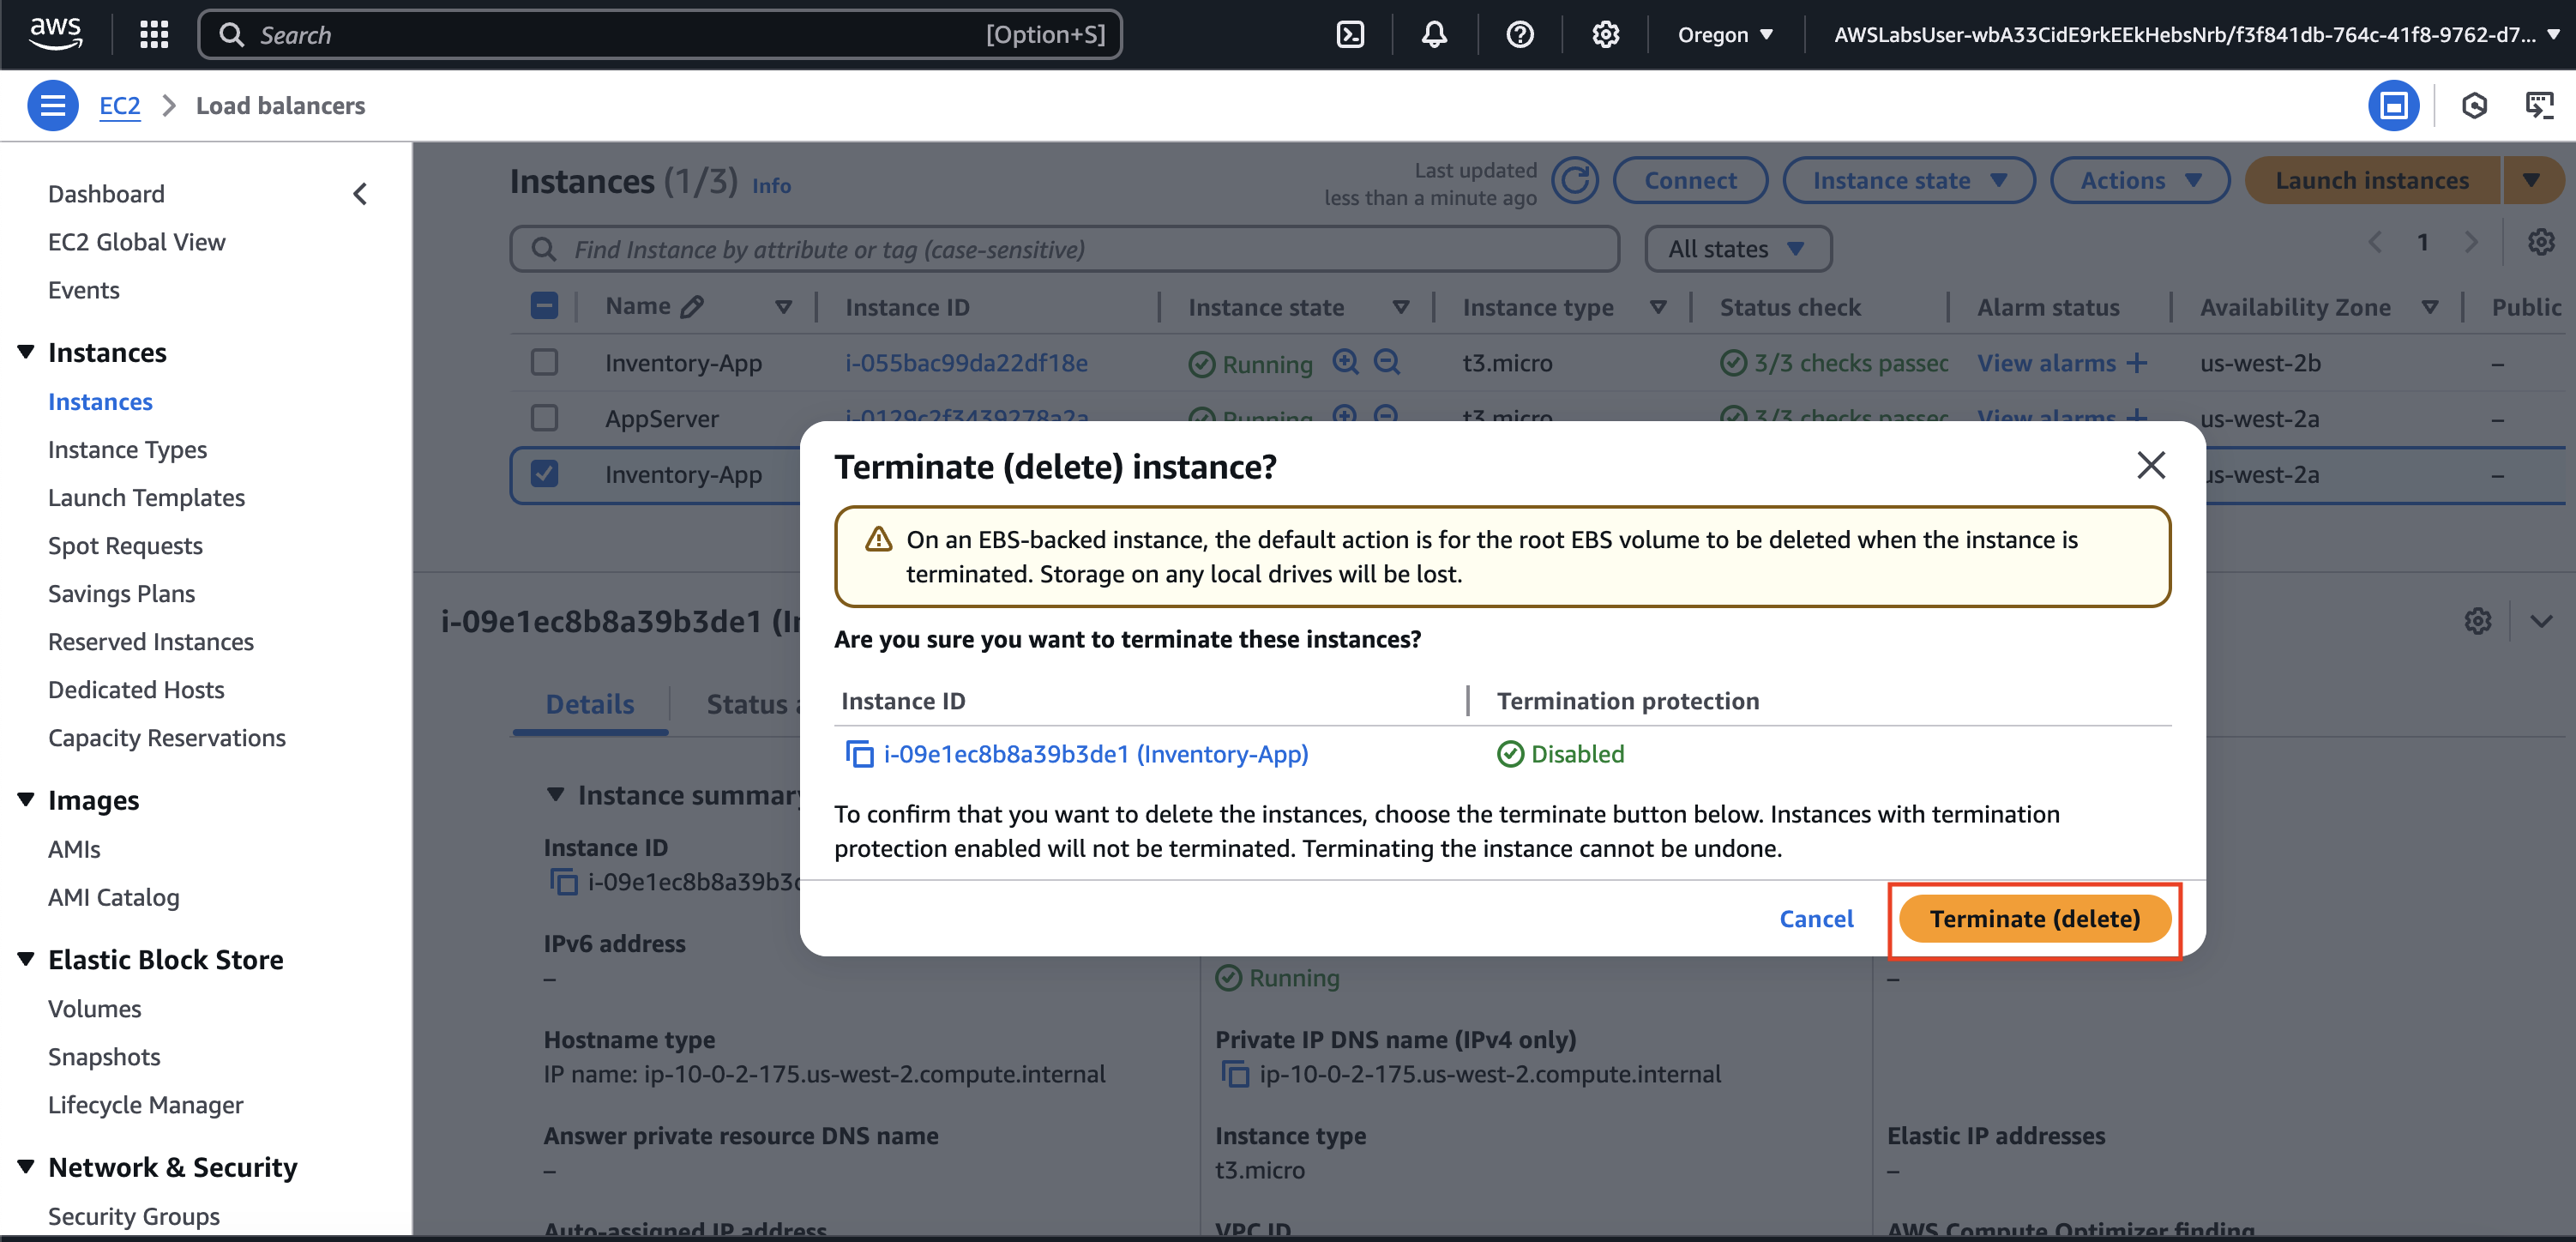Copy instance ID in terminate dialog
The image size is (2576, 1242).
coord(859,754)
